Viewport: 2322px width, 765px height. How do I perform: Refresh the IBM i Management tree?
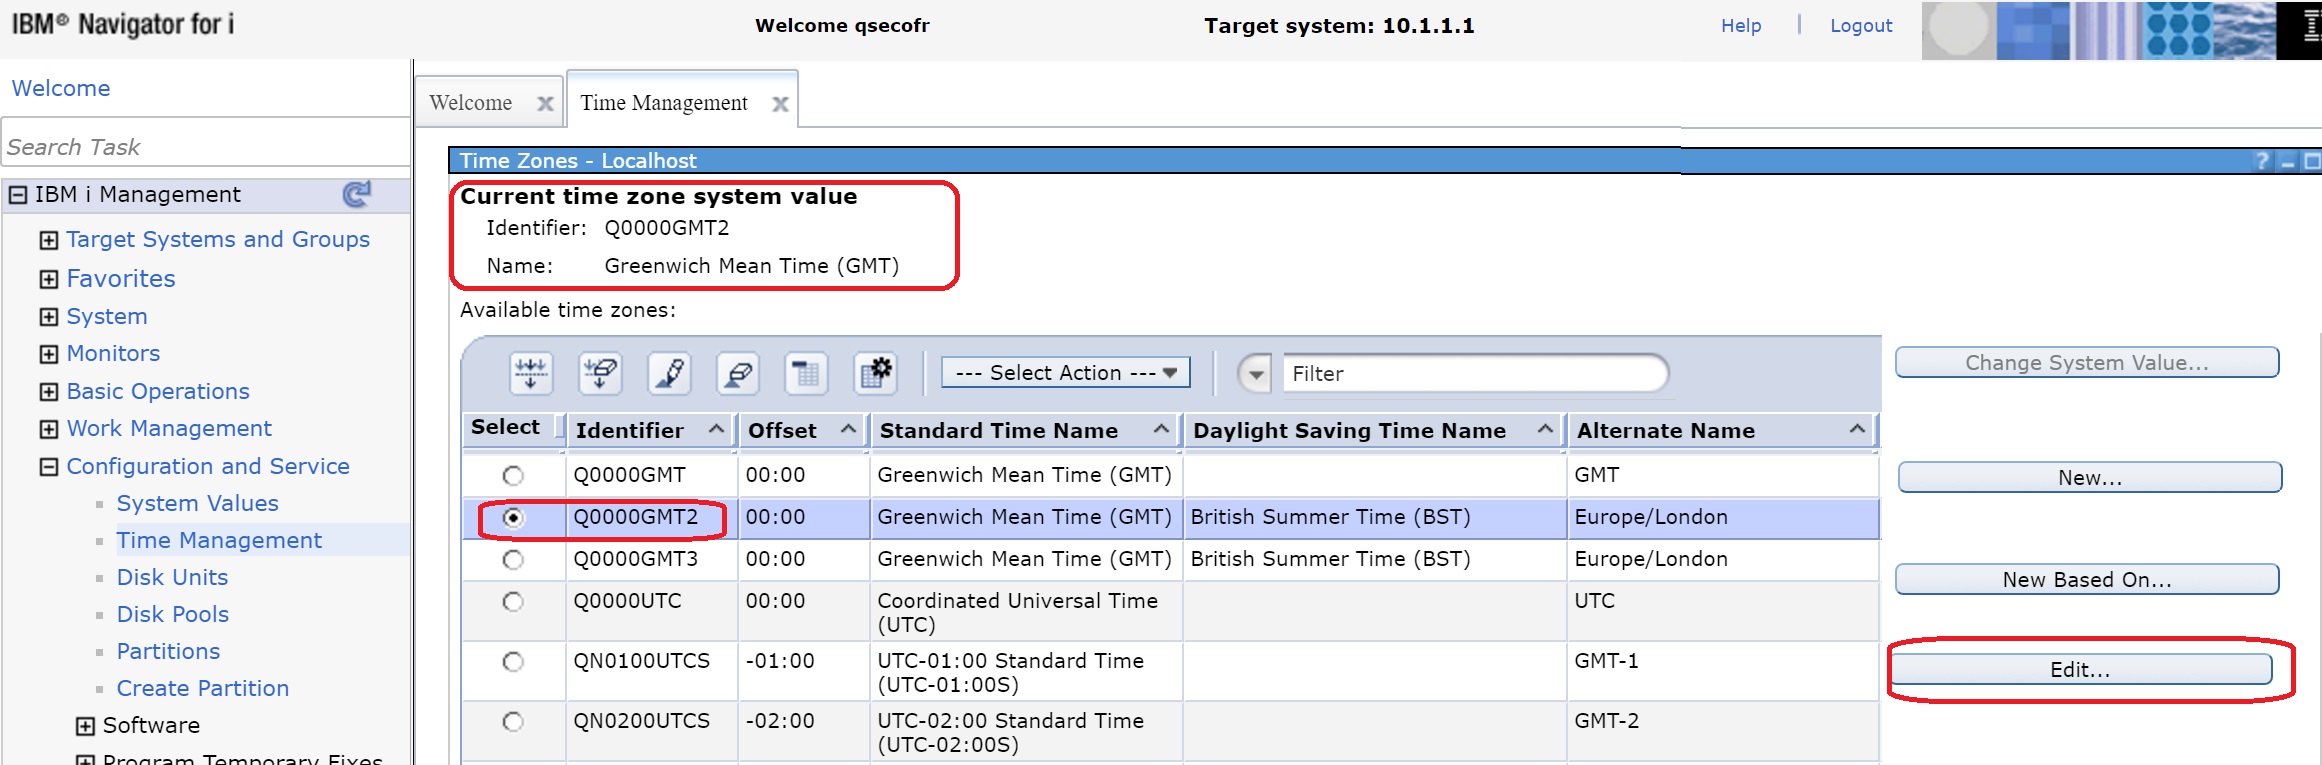(357, 194)
